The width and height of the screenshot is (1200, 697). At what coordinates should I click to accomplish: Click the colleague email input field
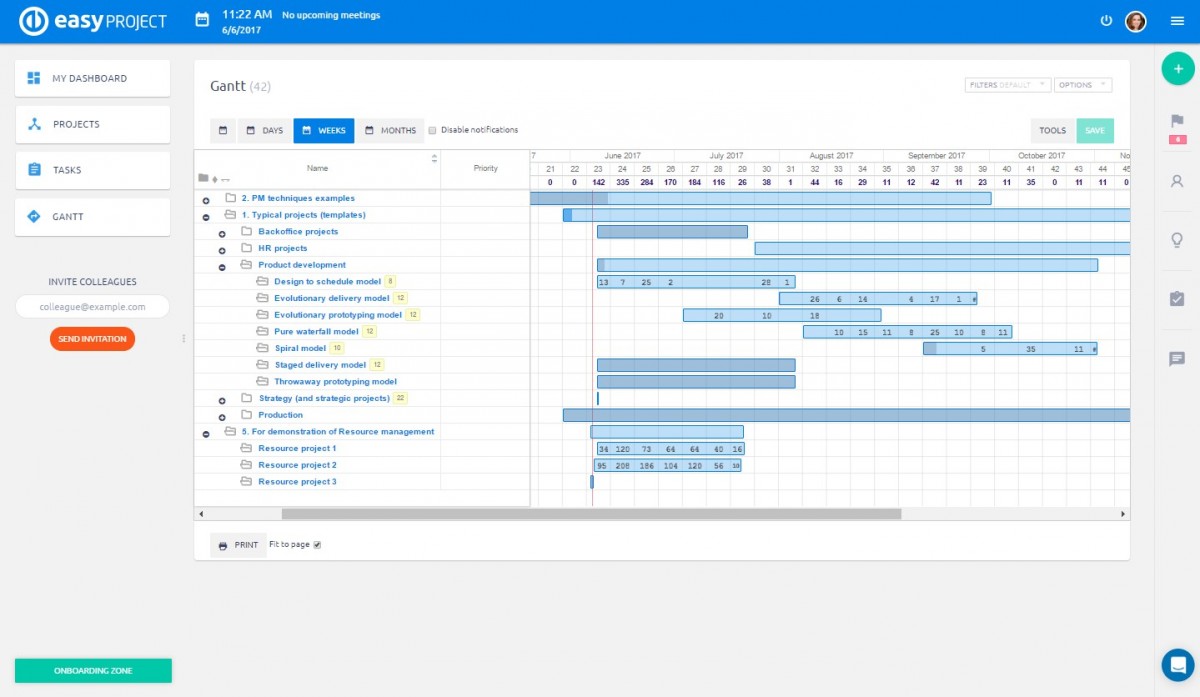pyautogui.click(x=92, y=306)
